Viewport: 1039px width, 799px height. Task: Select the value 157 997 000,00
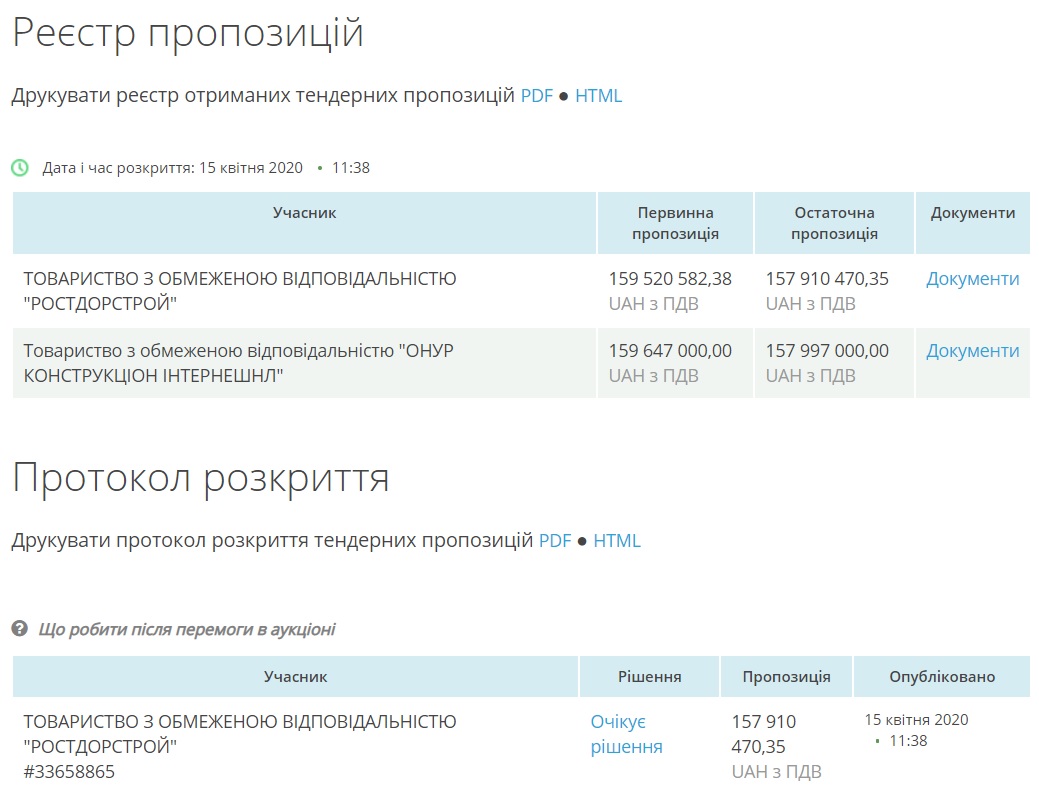827,350
